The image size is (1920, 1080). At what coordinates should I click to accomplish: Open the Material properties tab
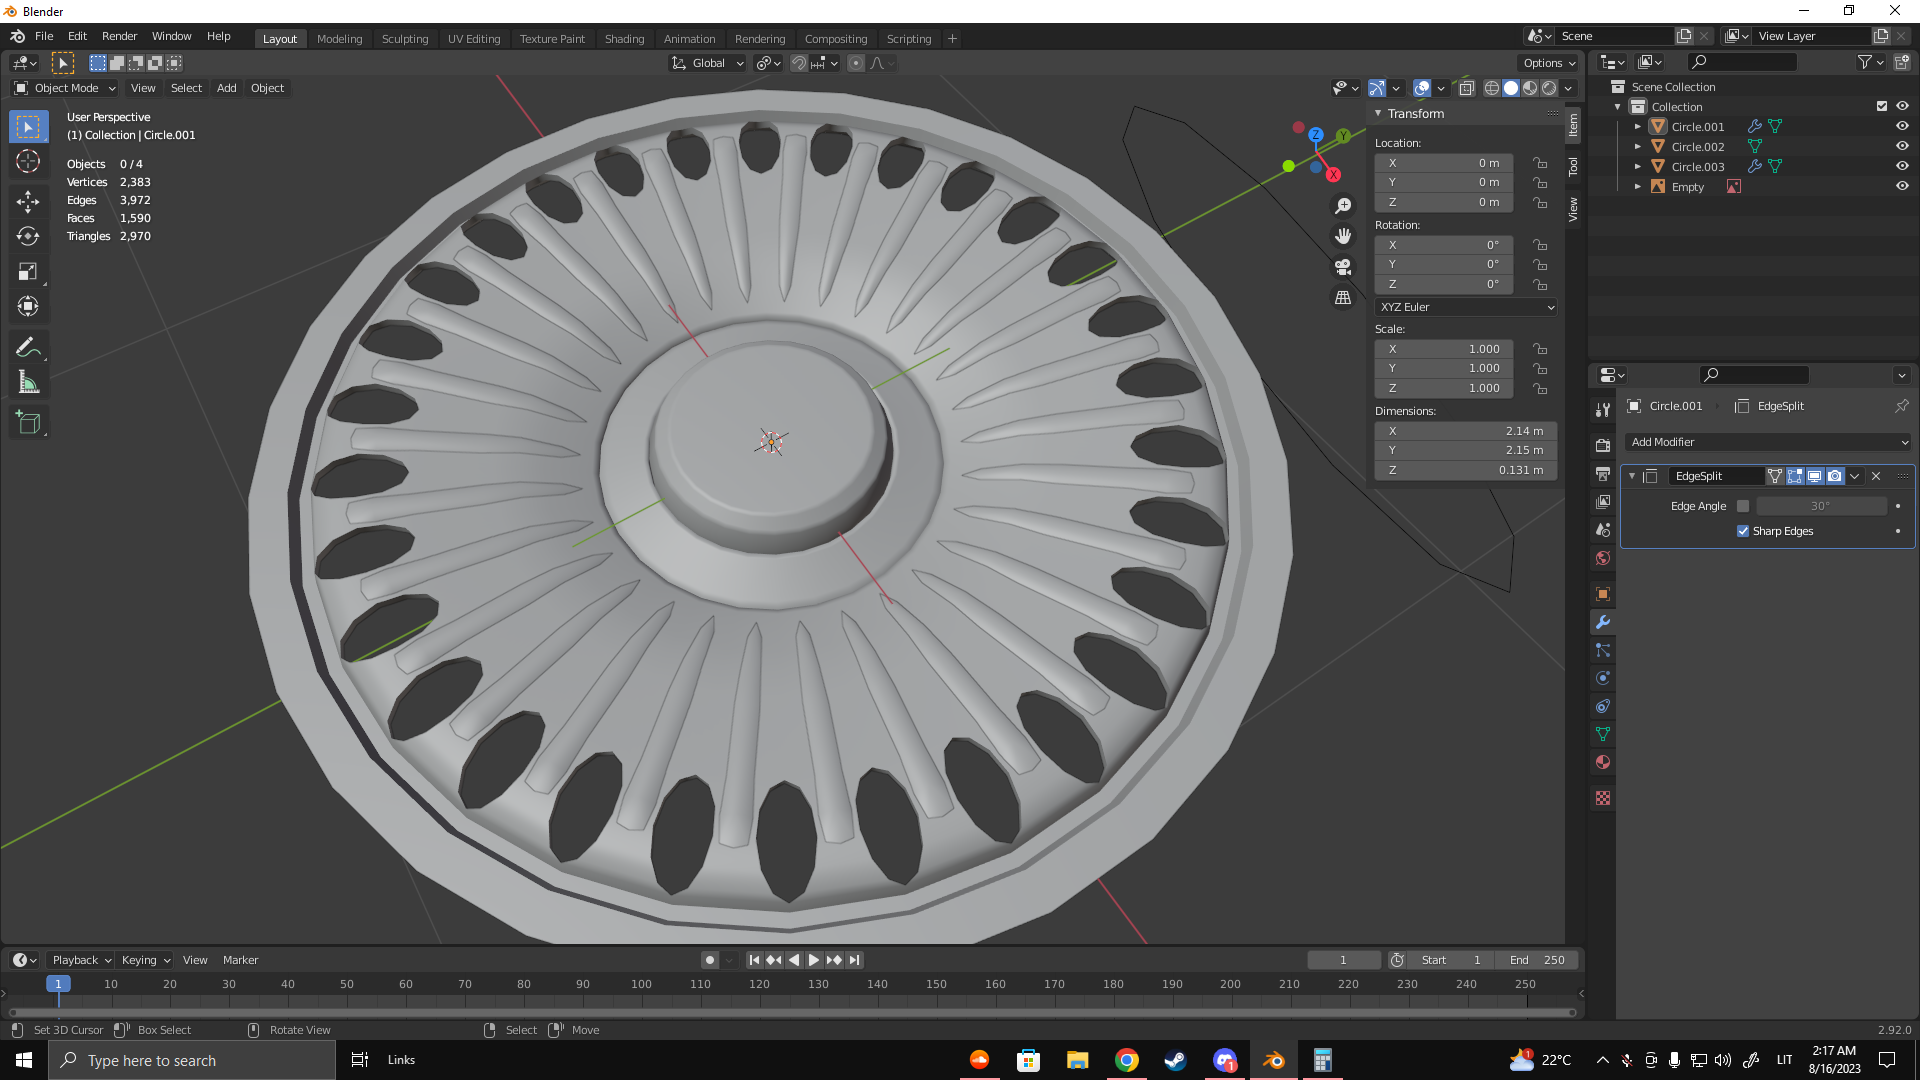click(x=1603, y=762)
